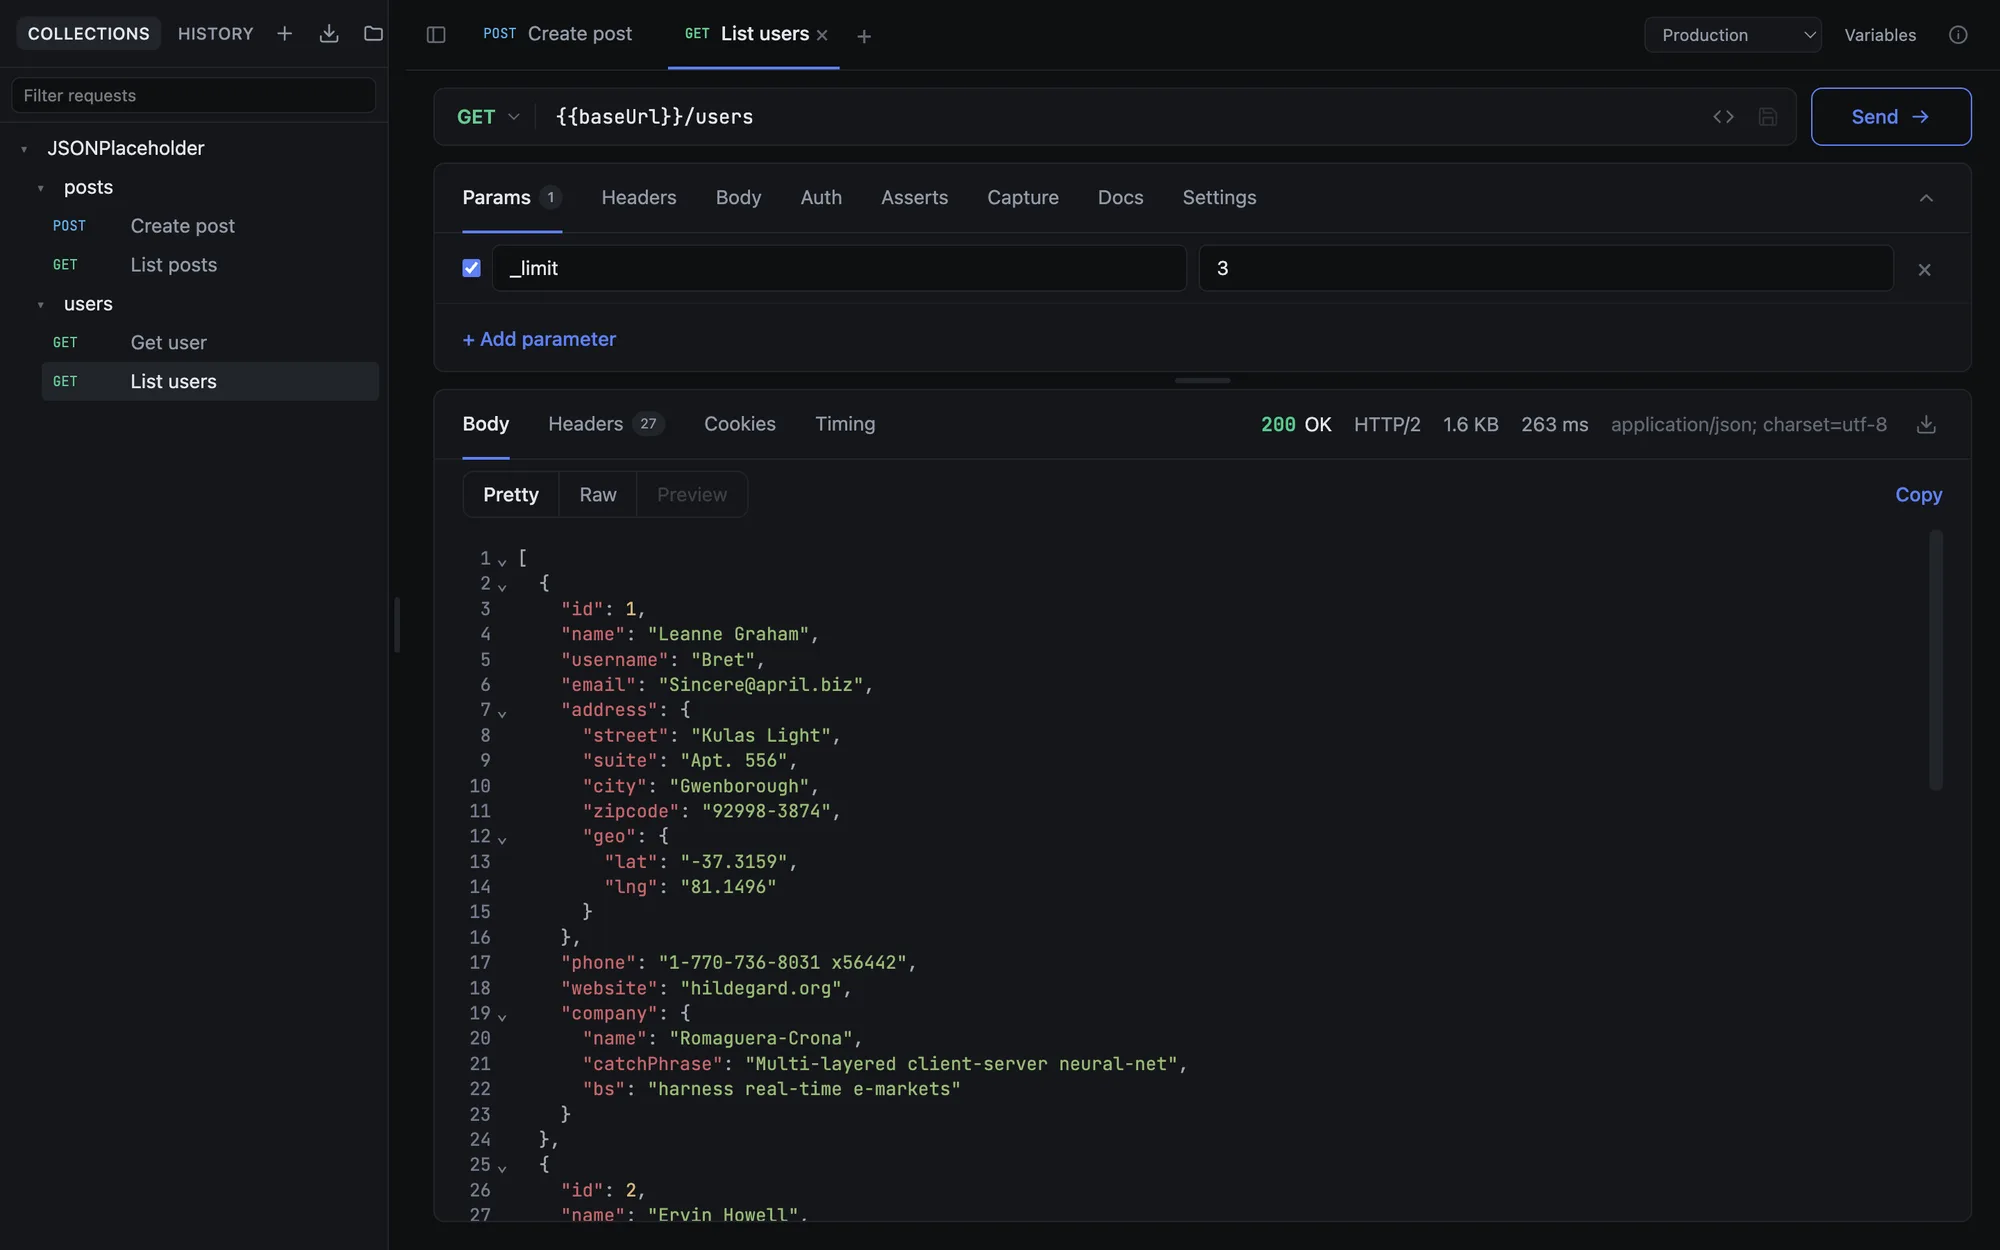Open the request Settings tab
2000x1250 pixels.
(x=1220, y=198)
